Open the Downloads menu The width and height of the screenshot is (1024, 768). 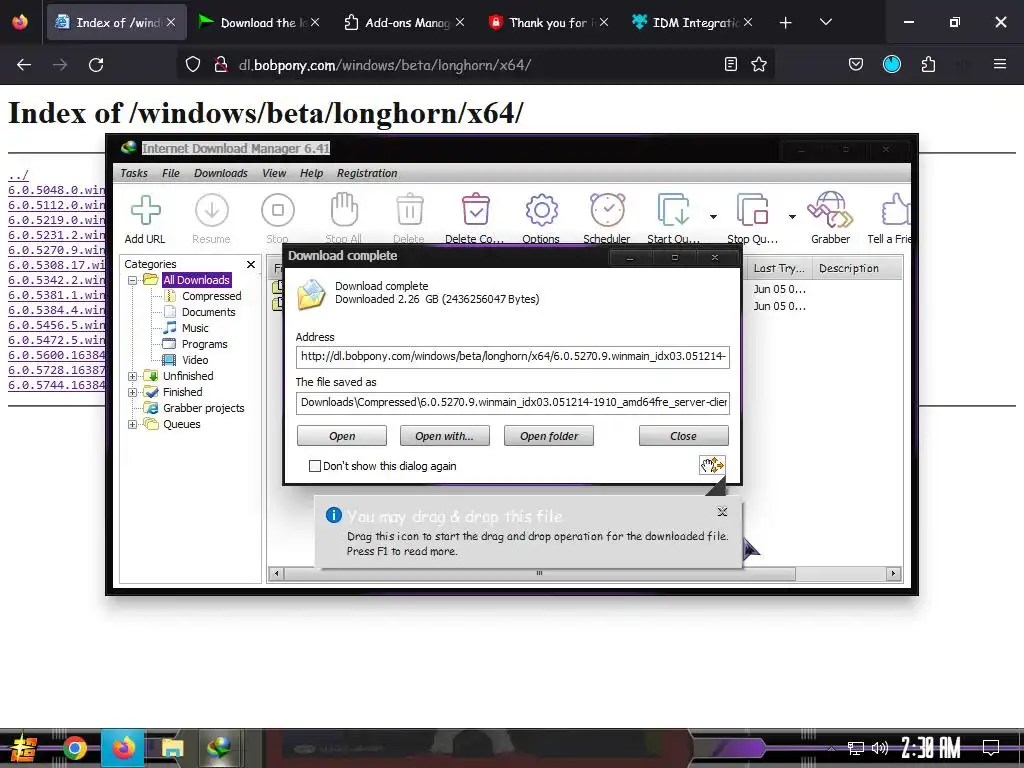point(221,173)
